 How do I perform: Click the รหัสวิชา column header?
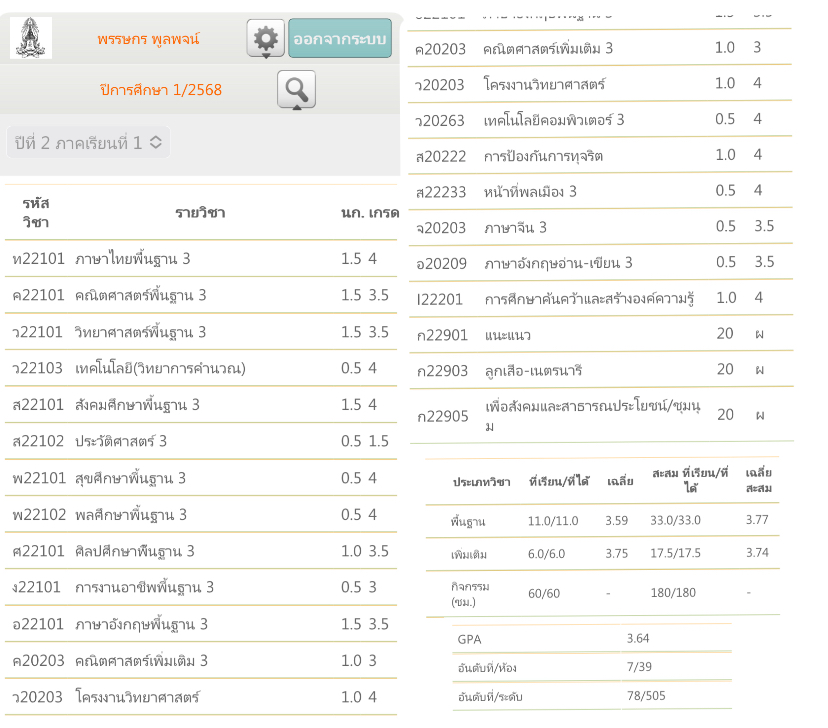[x=36, y=213]
